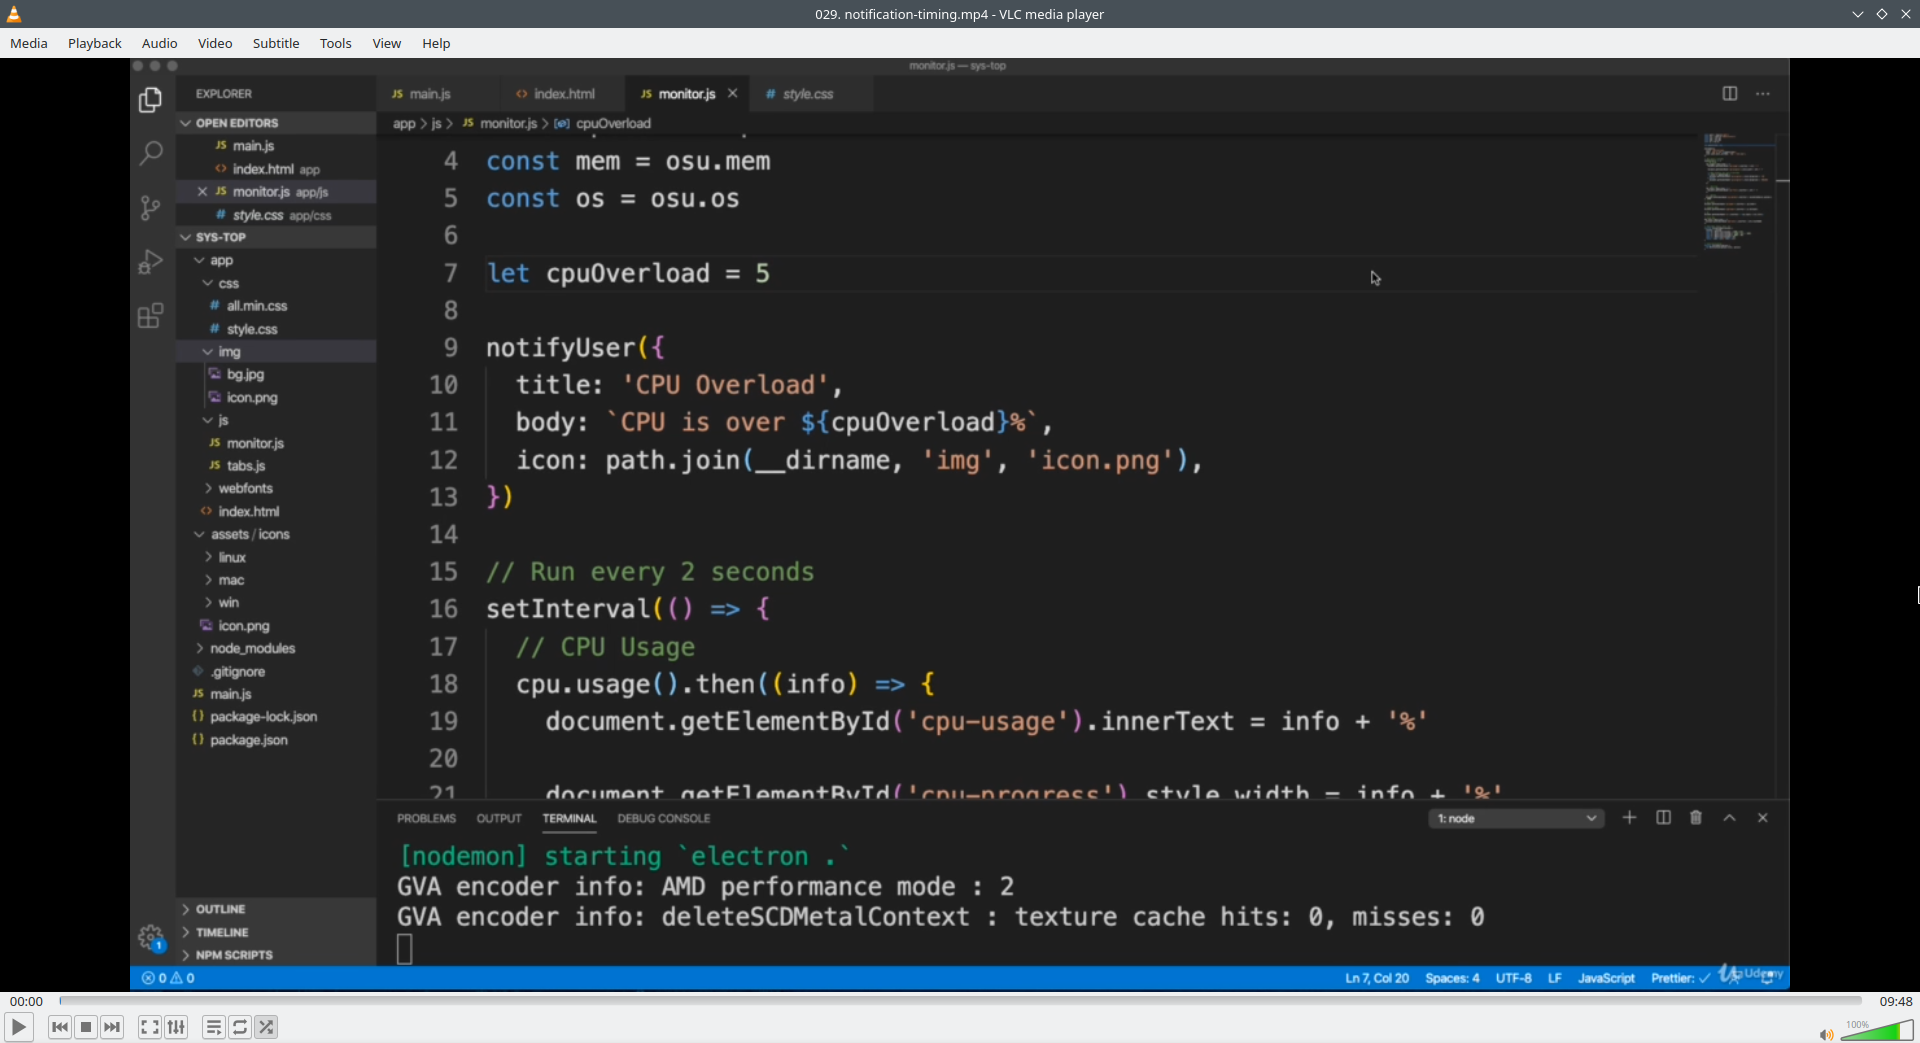Expand the node_modules folder
The height and width of the screenshot is (1043, 1920).
click(253, 648)
